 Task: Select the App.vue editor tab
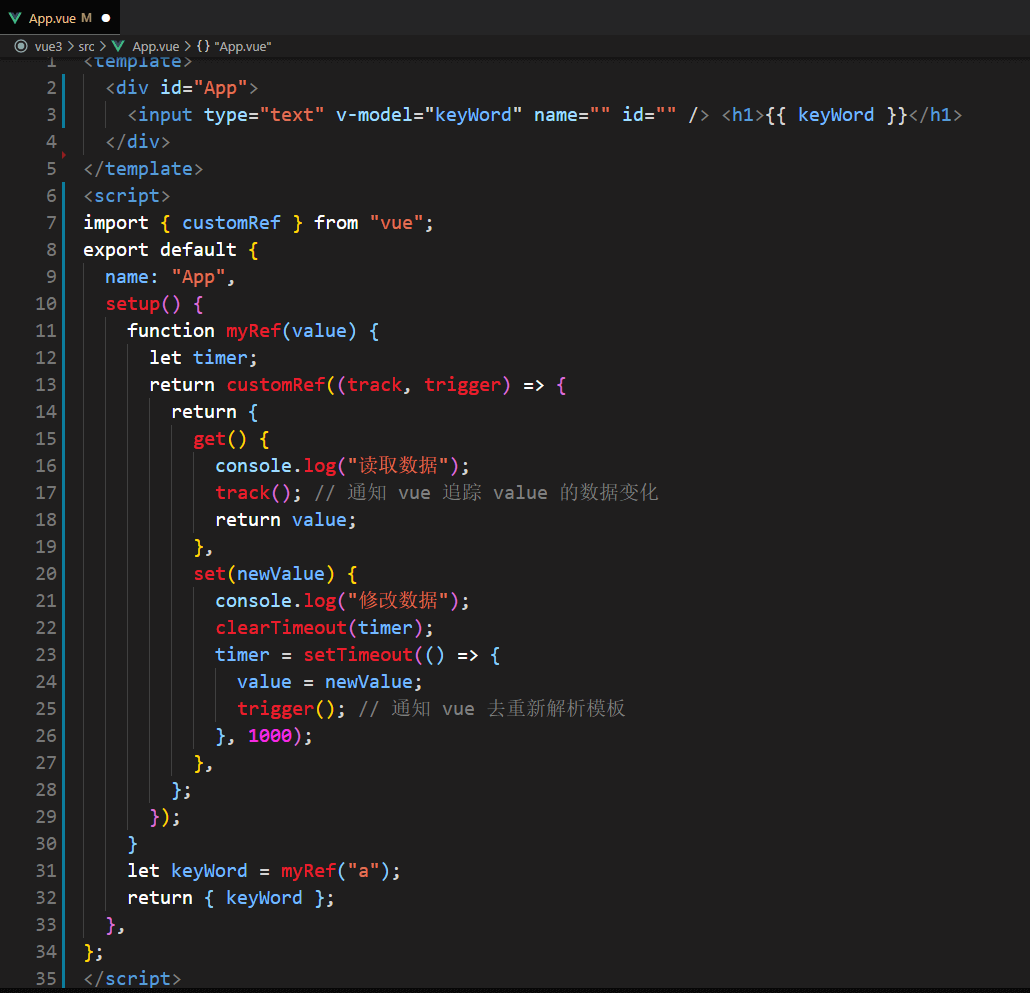[x=60, y=18]
